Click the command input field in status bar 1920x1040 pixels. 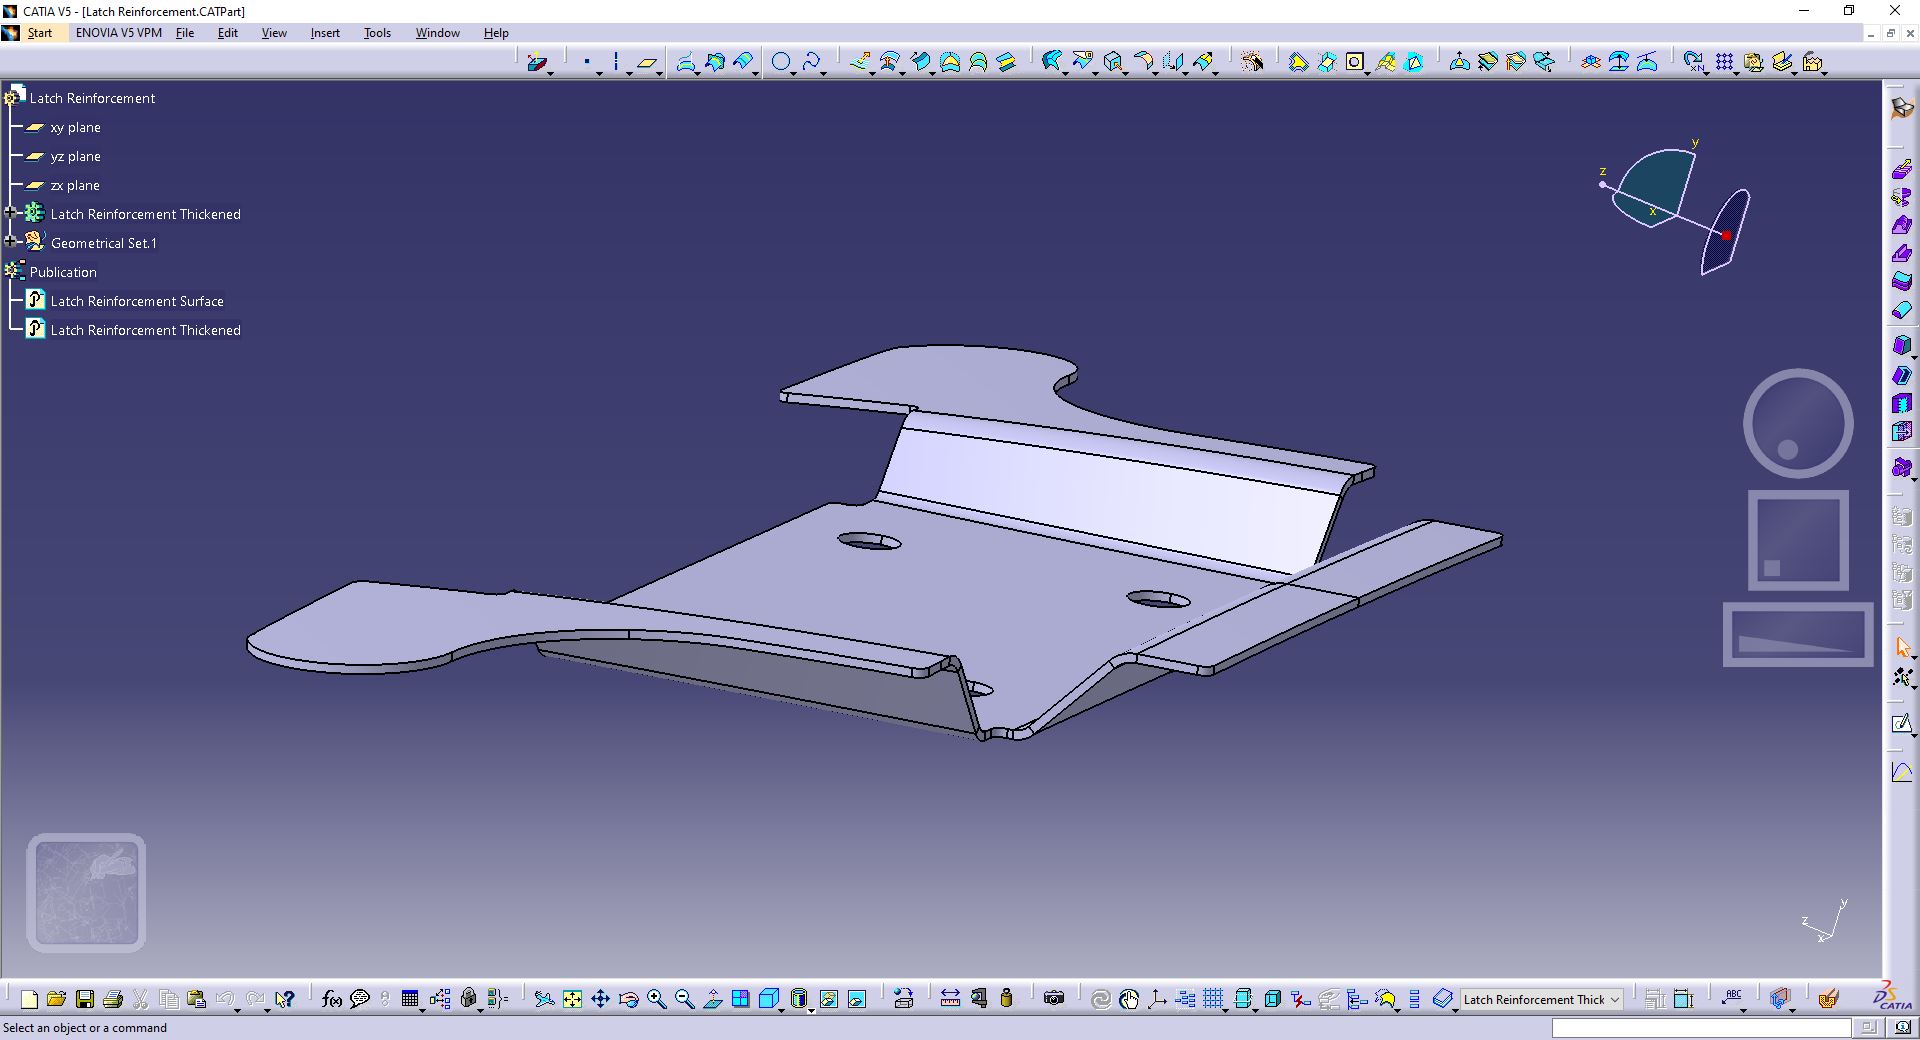[x=1700, y=1028]
